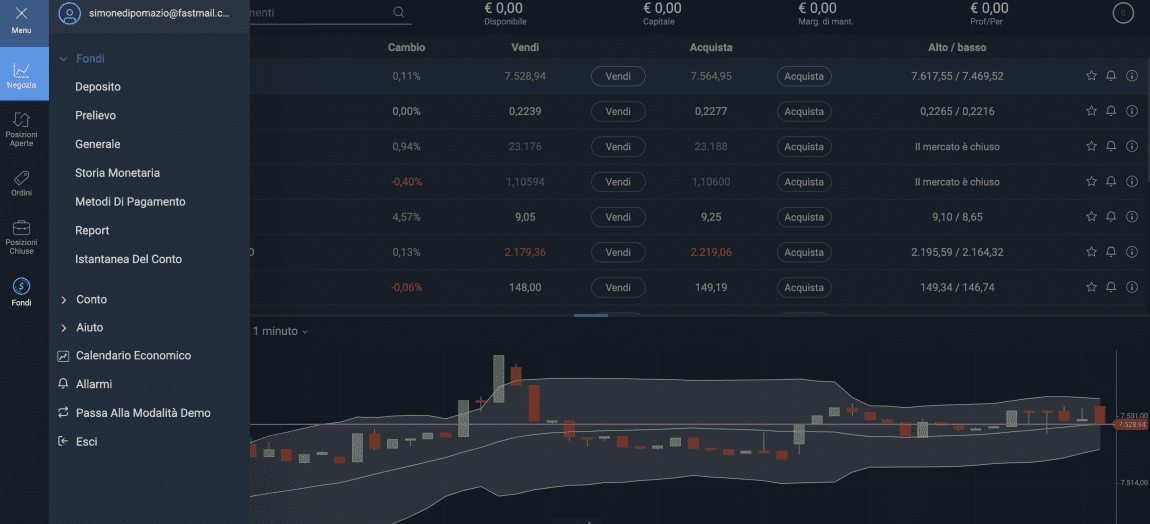Open Storia Monetaria menu item
The image size is (1150, 524).
[117, 173]
